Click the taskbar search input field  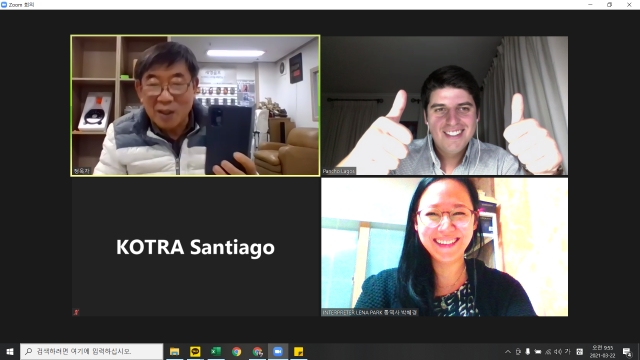point(92,351)
